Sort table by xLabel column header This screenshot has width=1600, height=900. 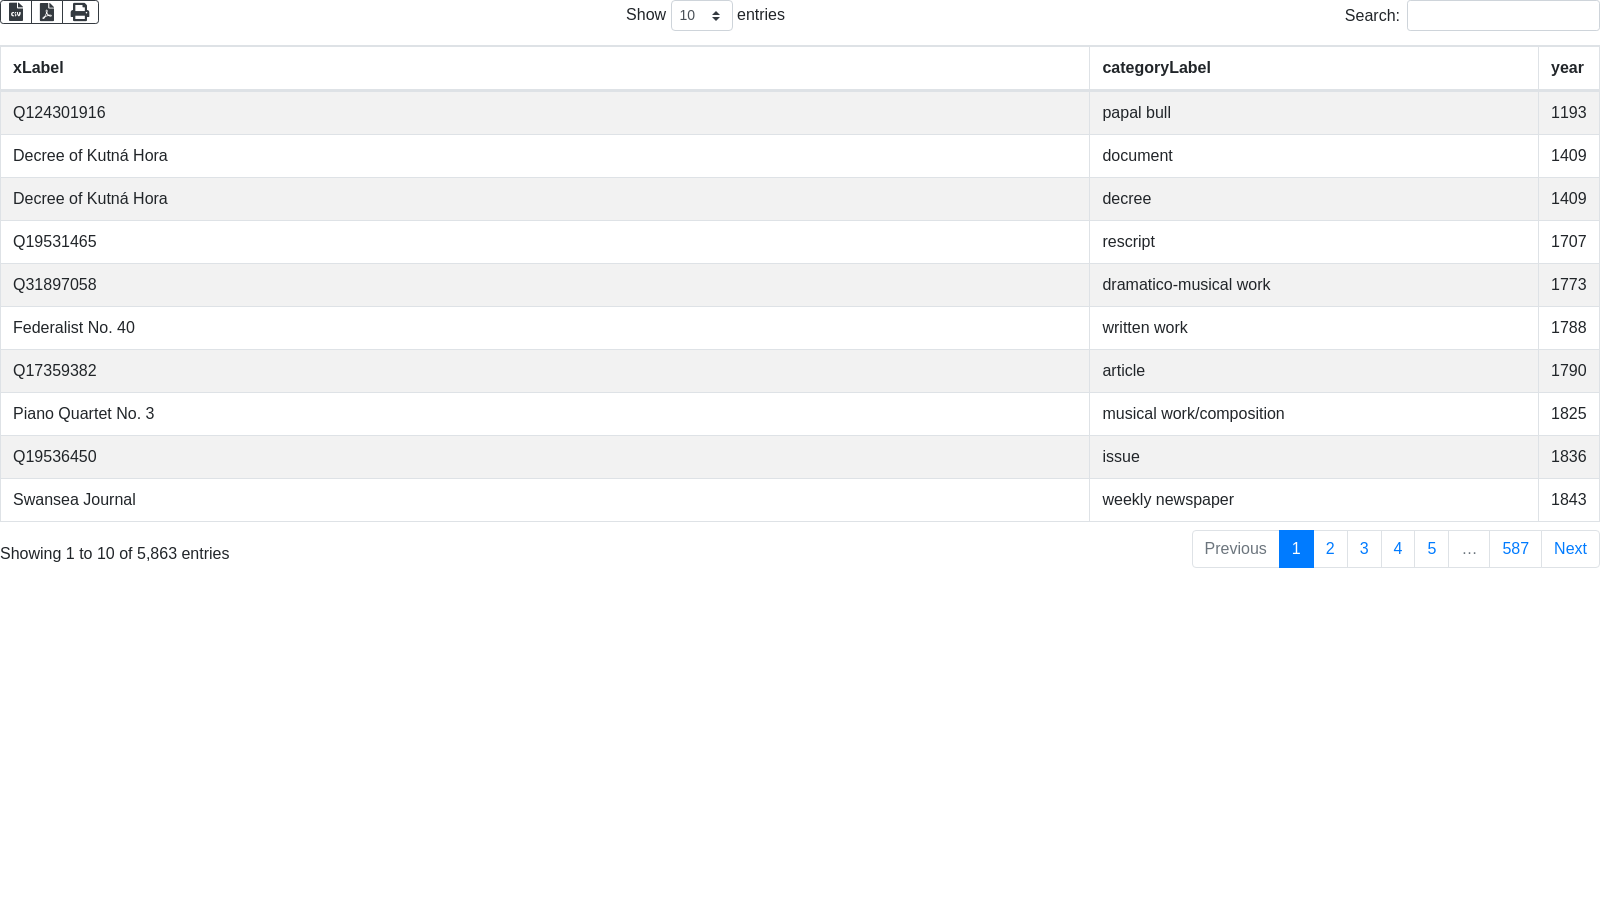[x=38, y=68]
